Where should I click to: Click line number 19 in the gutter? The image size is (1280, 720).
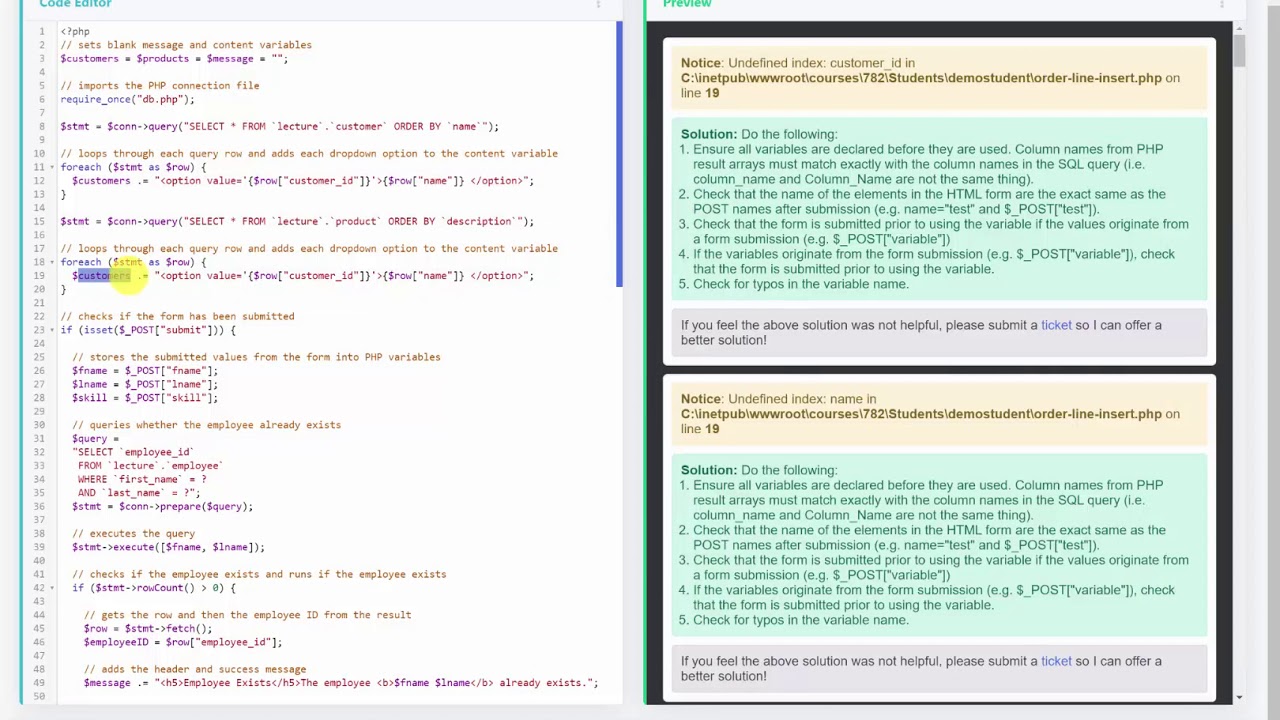click(x=39, y=276)
